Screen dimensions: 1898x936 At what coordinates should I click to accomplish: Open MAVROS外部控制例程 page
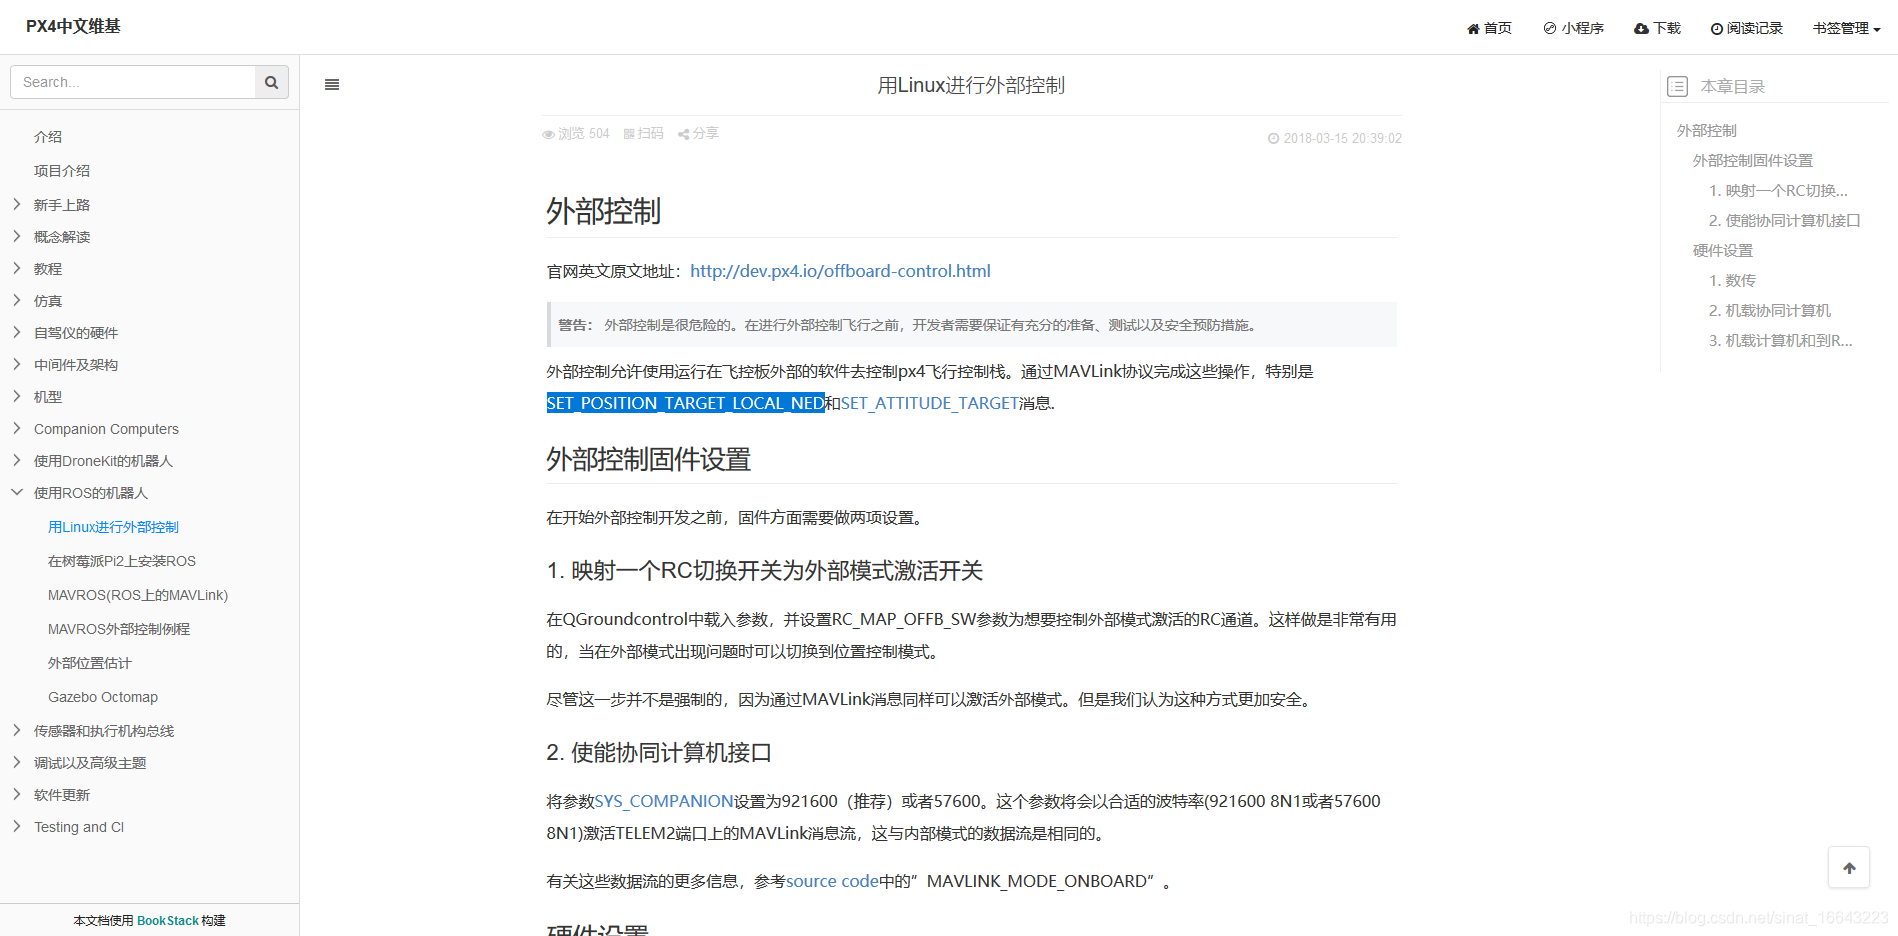coord(119,629)
